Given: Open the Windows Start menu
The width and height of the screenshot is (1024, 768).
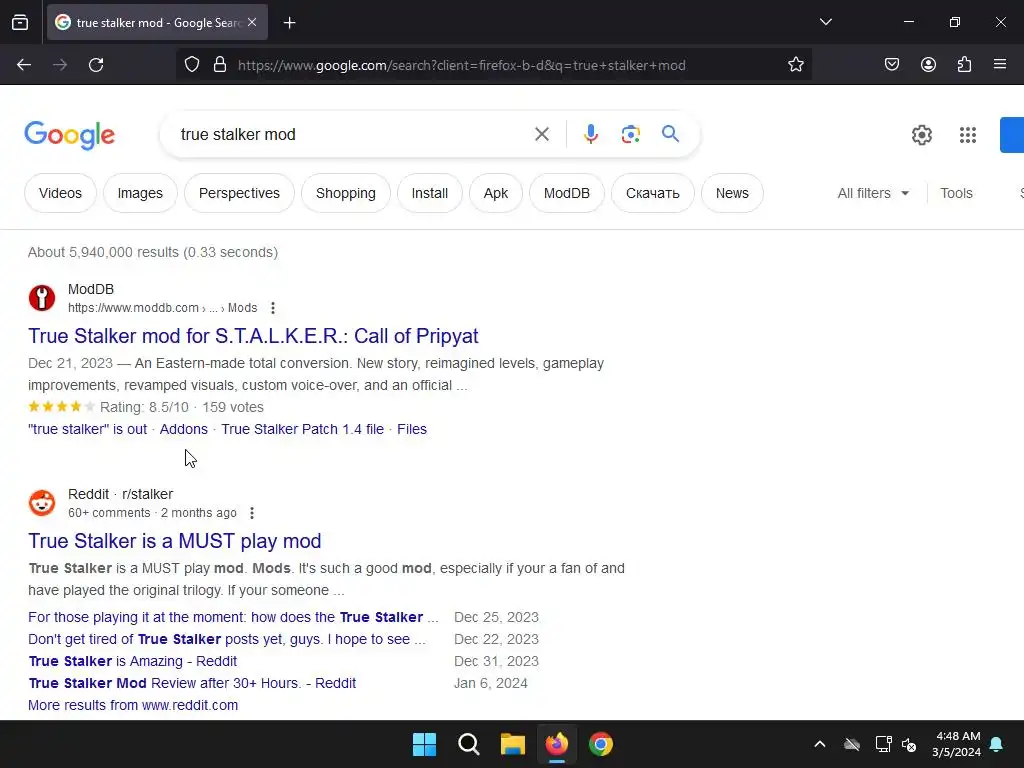Looking at the screenshot, I should click(424, 744).
